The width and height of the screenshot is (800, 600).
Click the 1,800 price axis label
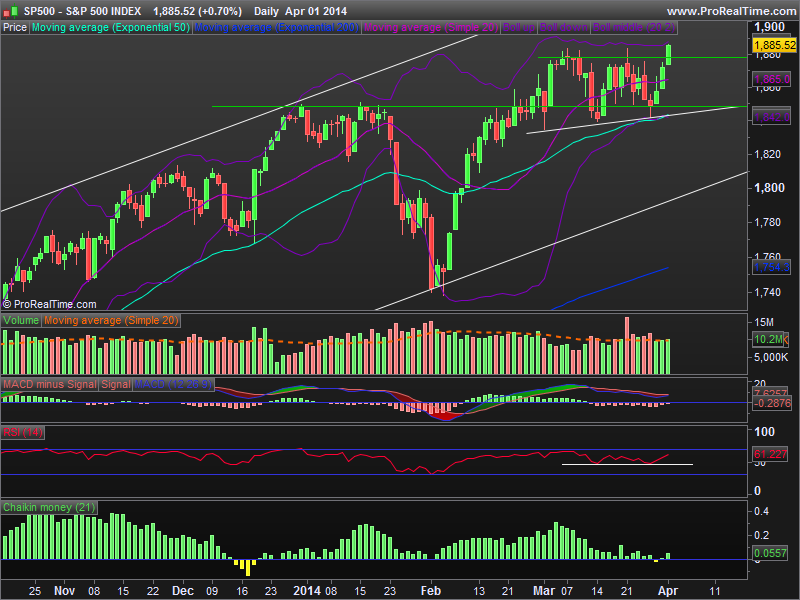pos(769,188)
